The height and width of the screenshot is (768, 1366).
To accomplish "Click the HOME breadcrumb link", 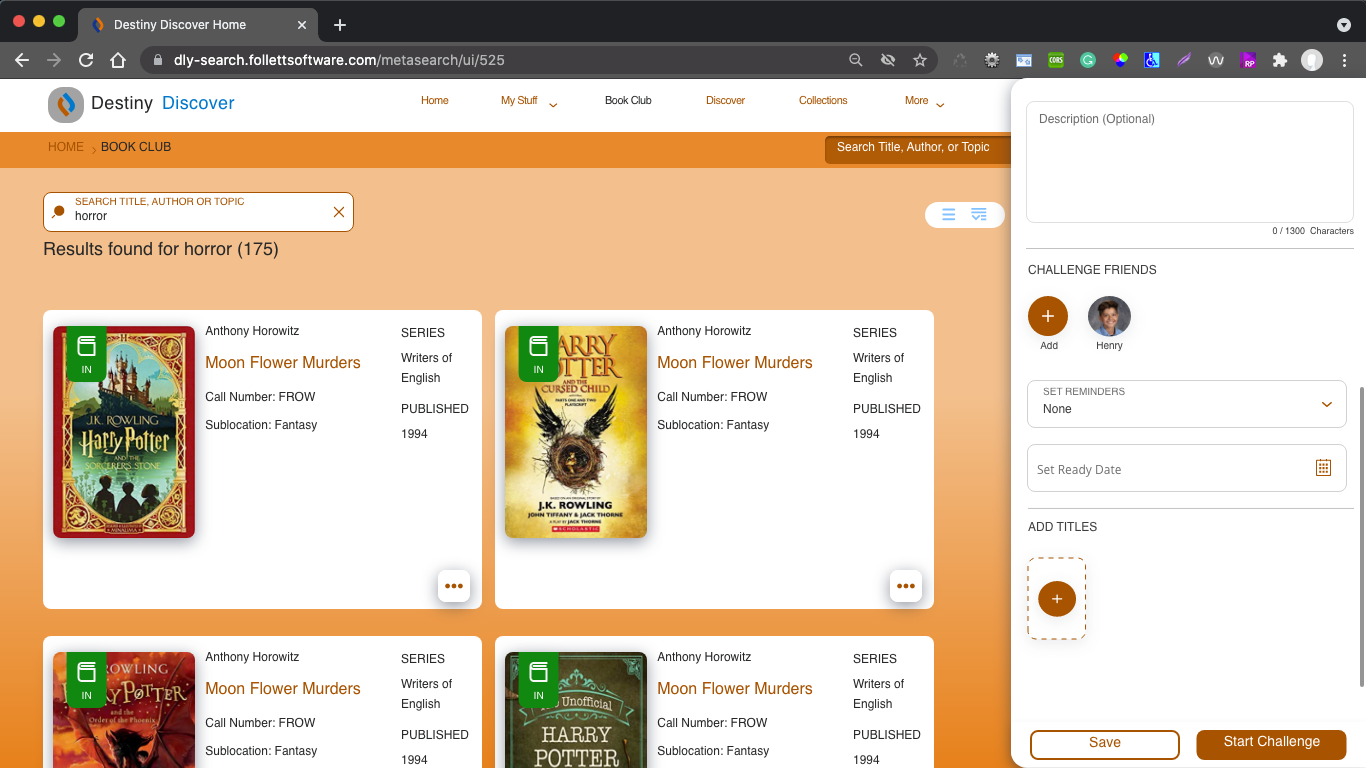I will pos(66,147).
